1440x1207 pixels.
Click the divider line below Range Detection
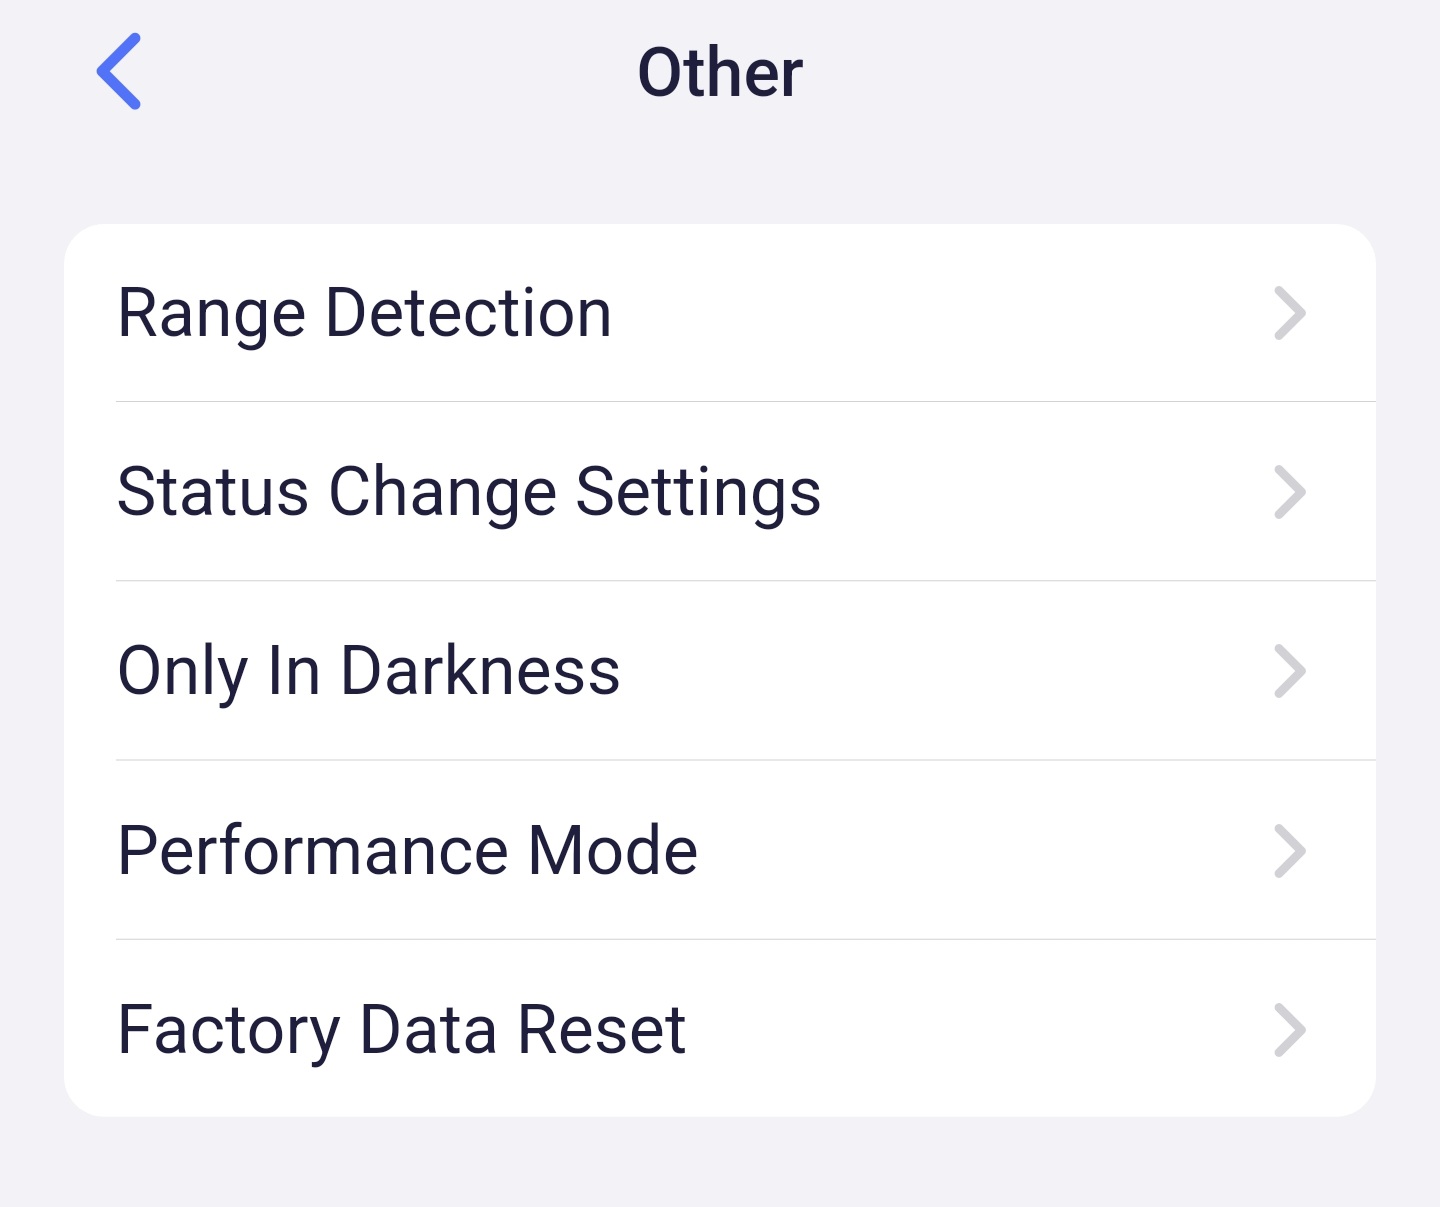pos(745,402)
